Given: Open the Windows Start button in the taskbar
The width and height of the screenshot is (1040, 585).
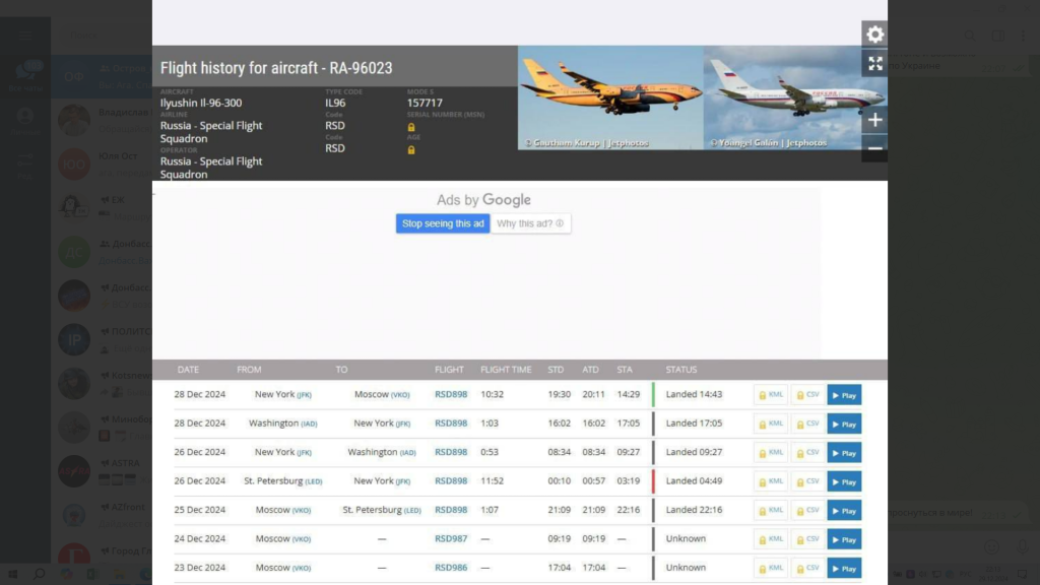Looking at the screenshot, I should tap(12, 574).
